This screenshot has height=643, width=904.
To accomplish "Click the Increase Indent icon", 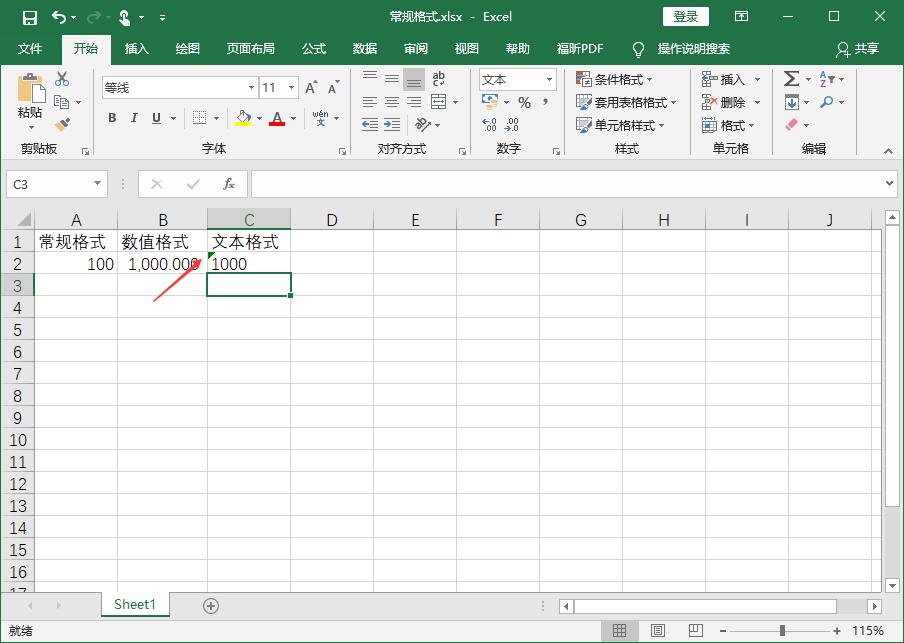I will tap(392, 125).
